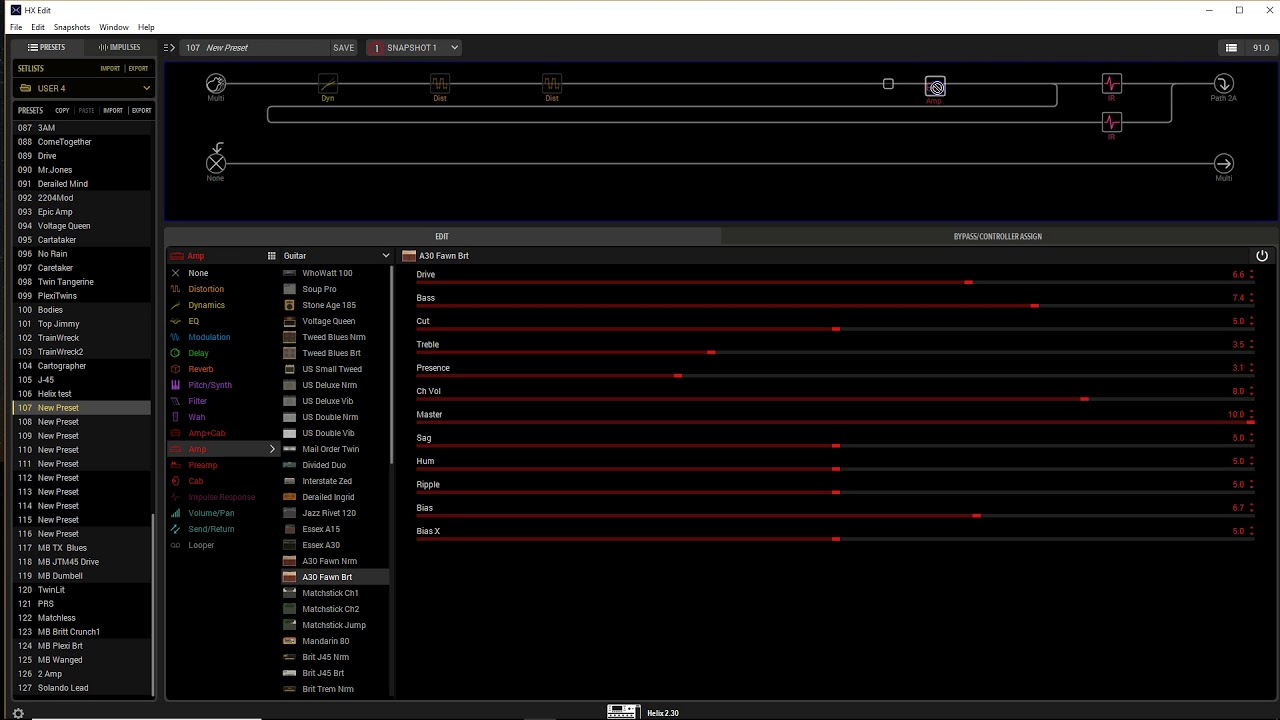Viewport: 1280px width, 720px height.
Task: Toggle the A30 Fawn Brt bypass power button
Action: pyautogui.click(x=1262, y=256)
